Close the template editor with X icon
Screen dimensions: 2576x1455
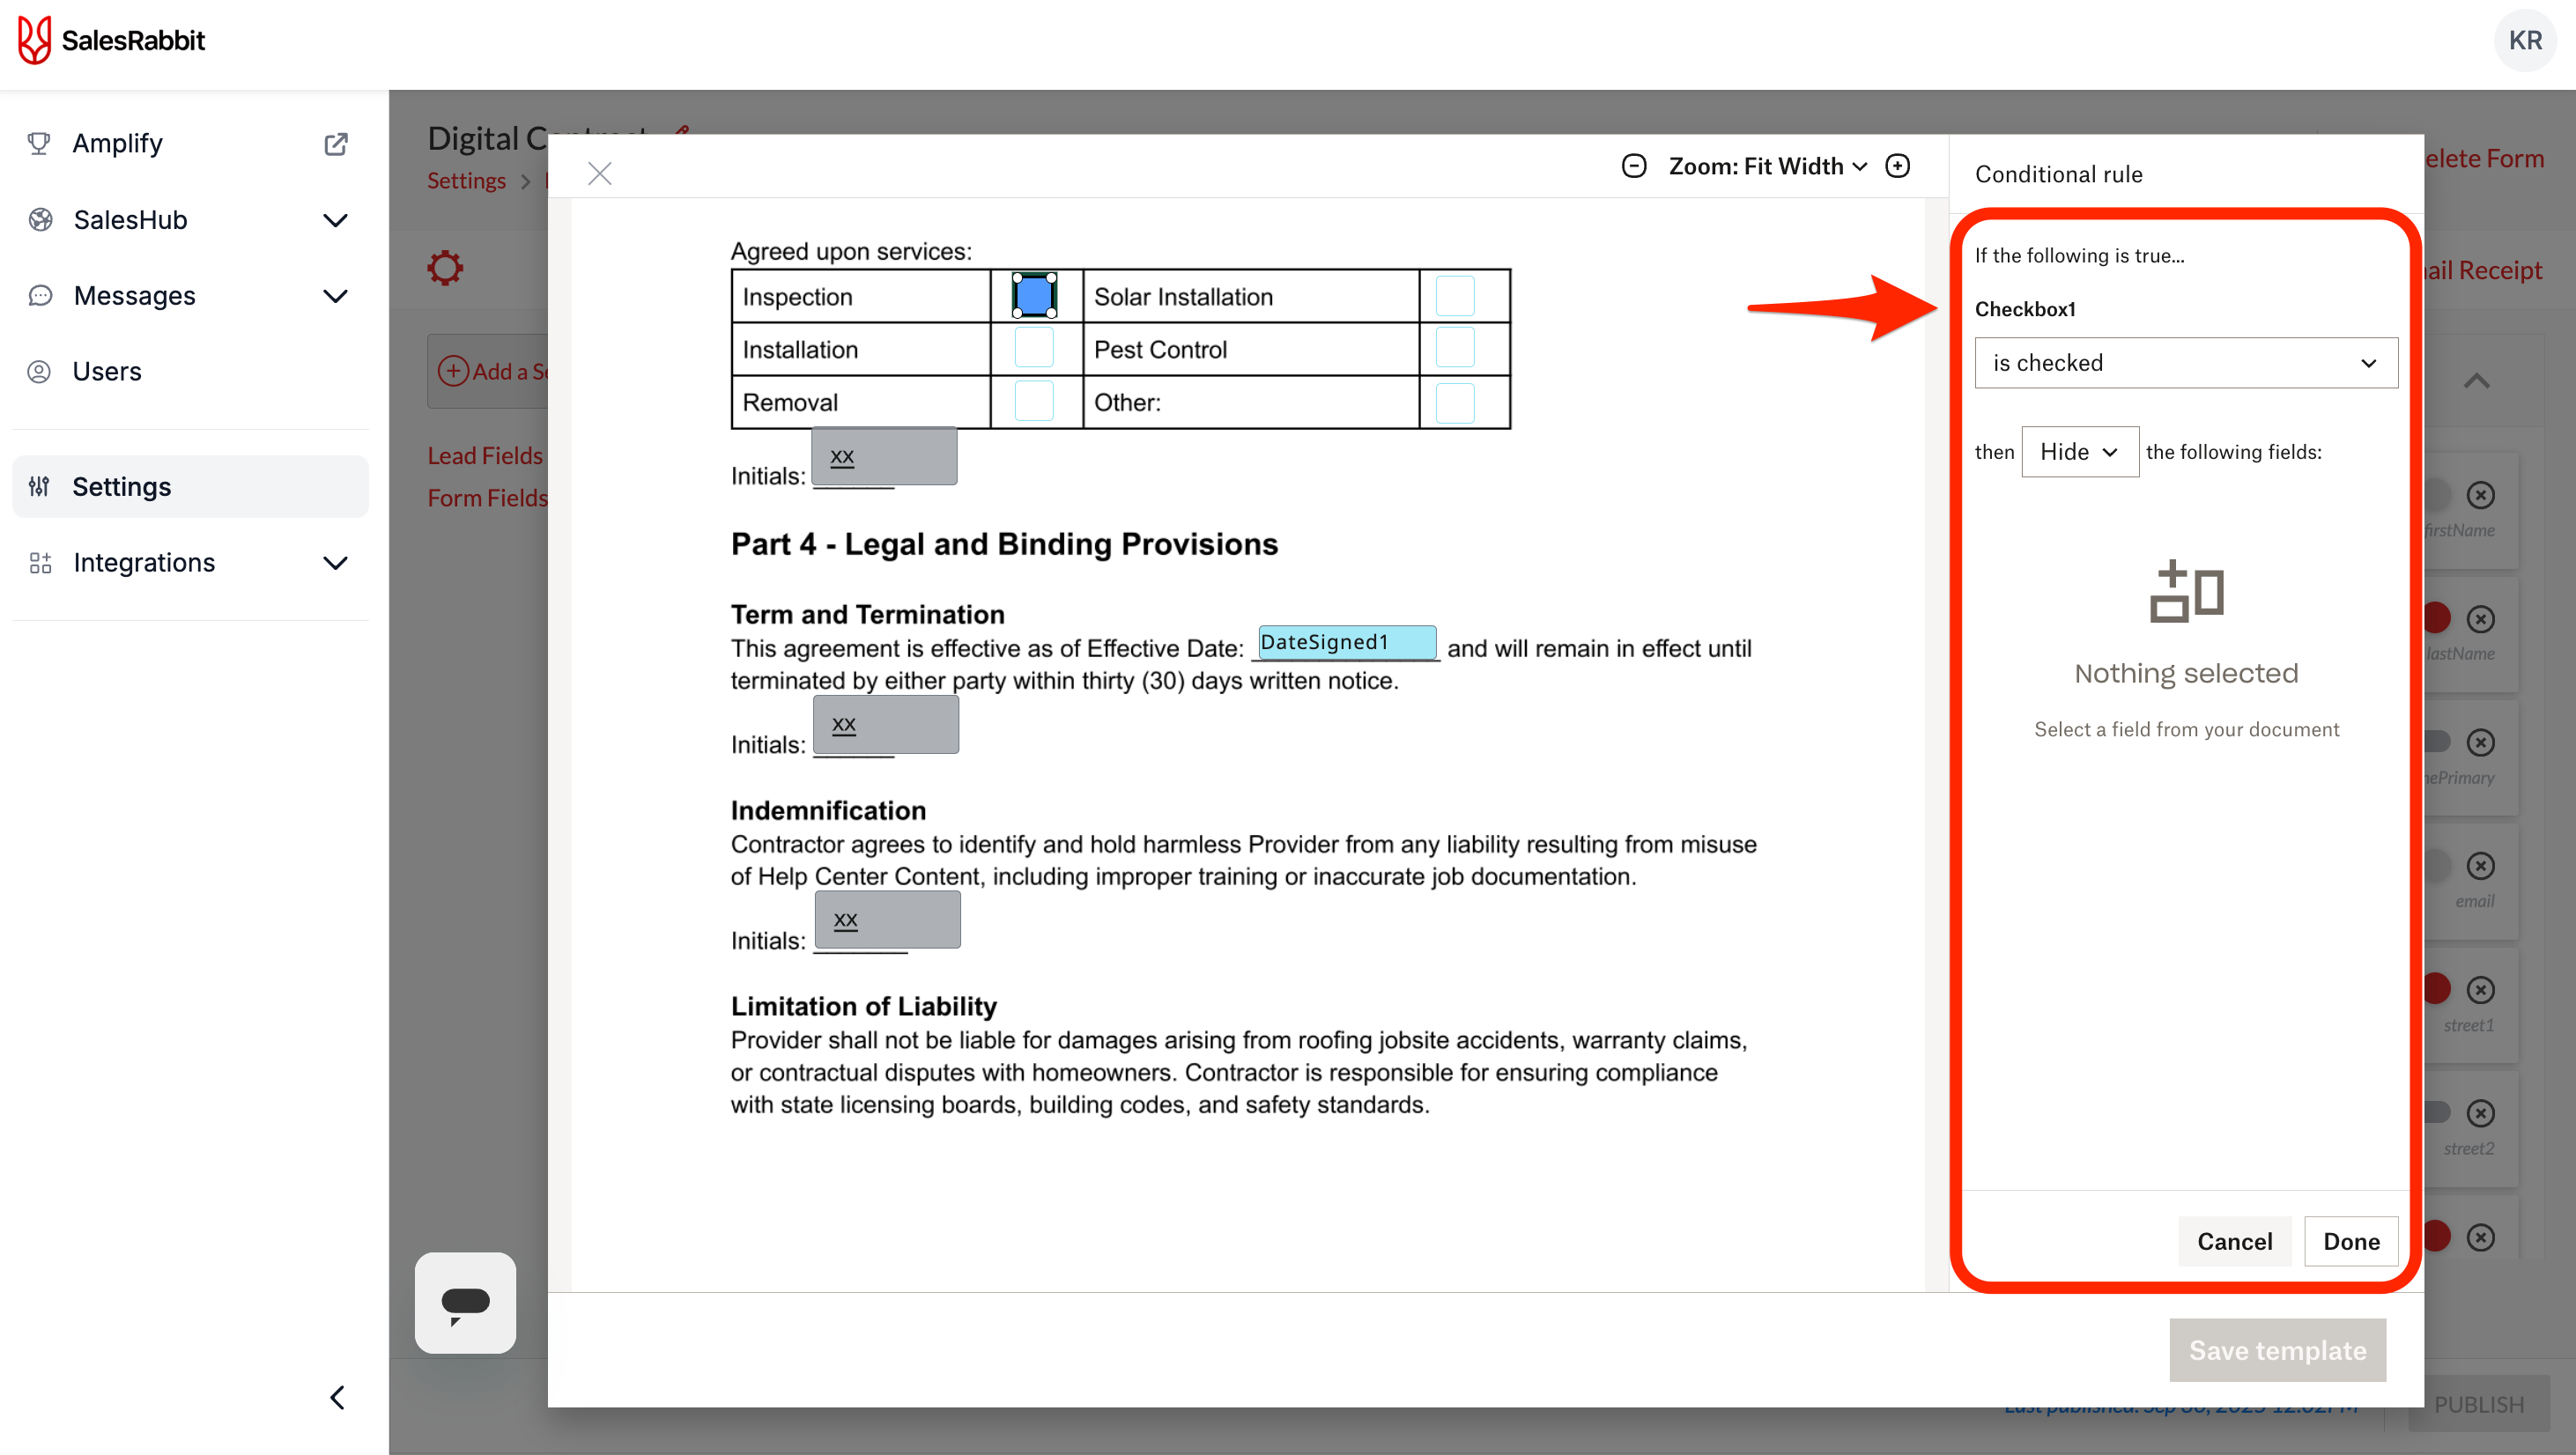[x=599, y=174]
